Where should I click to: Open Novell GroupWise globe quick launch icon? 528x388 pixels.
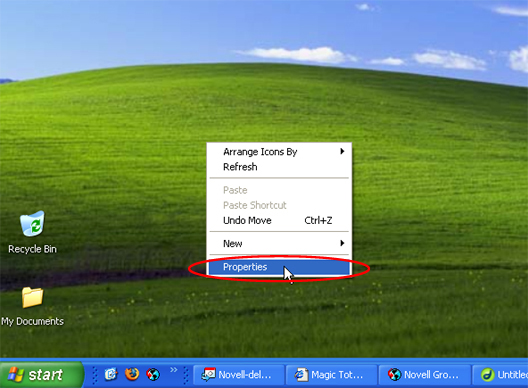click(153, 374)
